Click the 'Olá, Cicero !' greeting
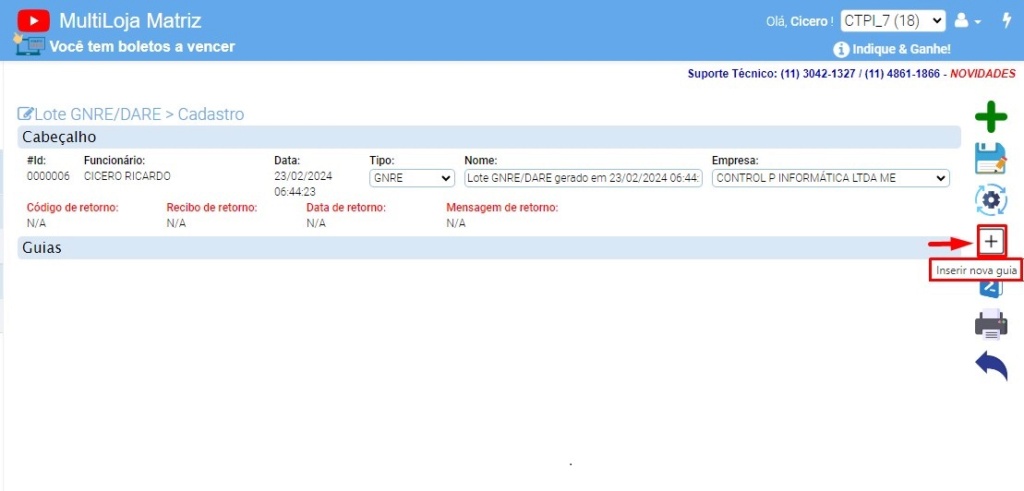Image resolution: width=1024 pixels, height=491 pixels. pos(799,21)
